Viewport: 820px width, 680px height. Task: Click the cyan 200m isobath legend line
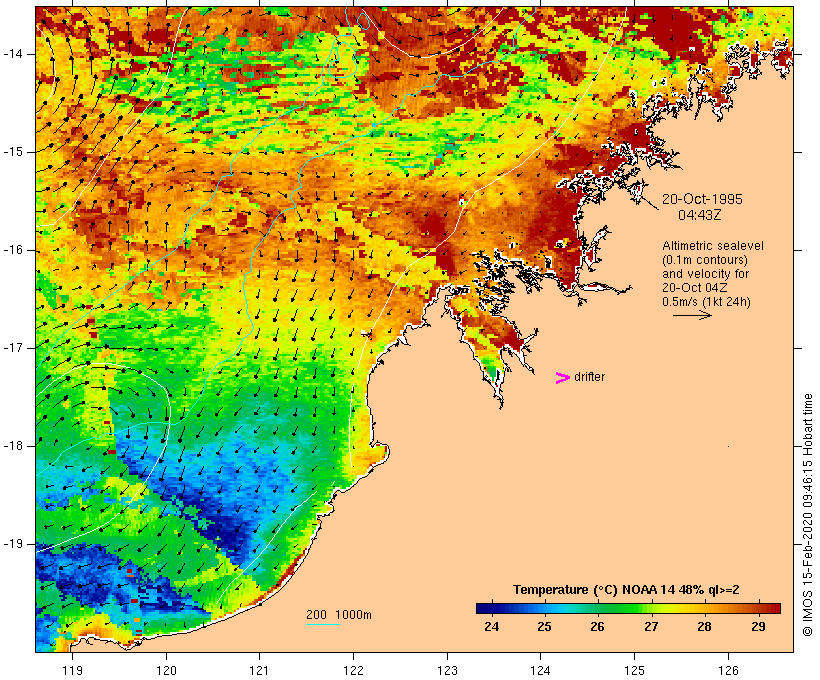(x=323, y=624)
